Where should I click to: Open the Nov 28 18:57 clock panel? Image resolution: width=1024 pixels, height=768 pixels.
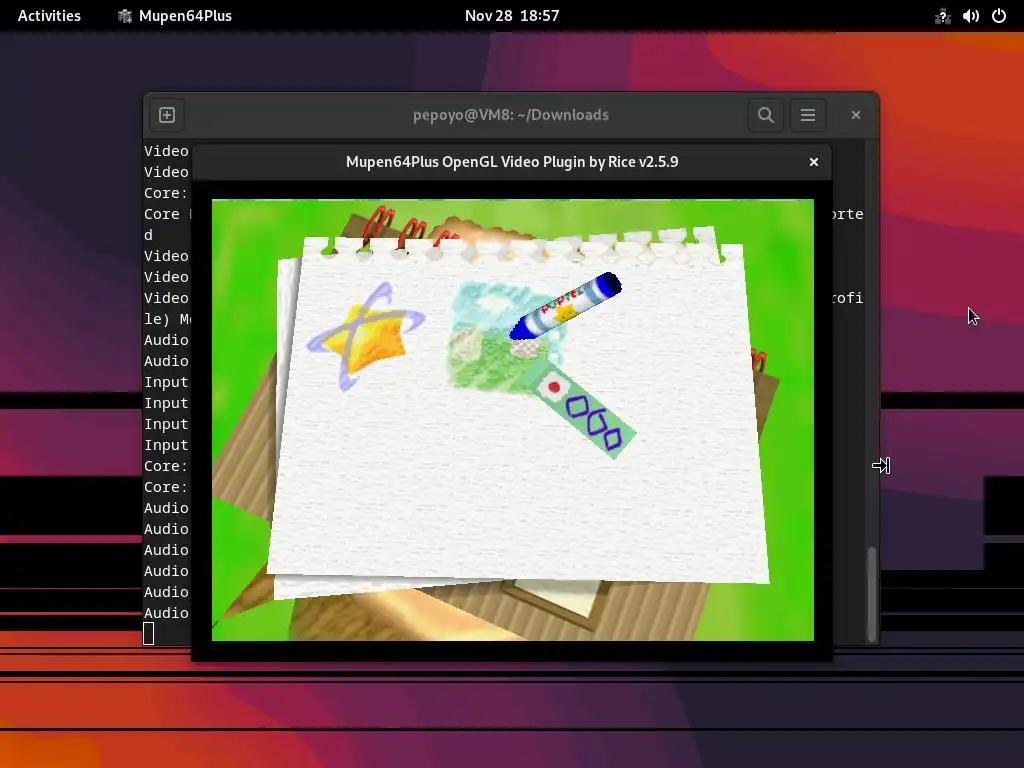tap(512, 16)
